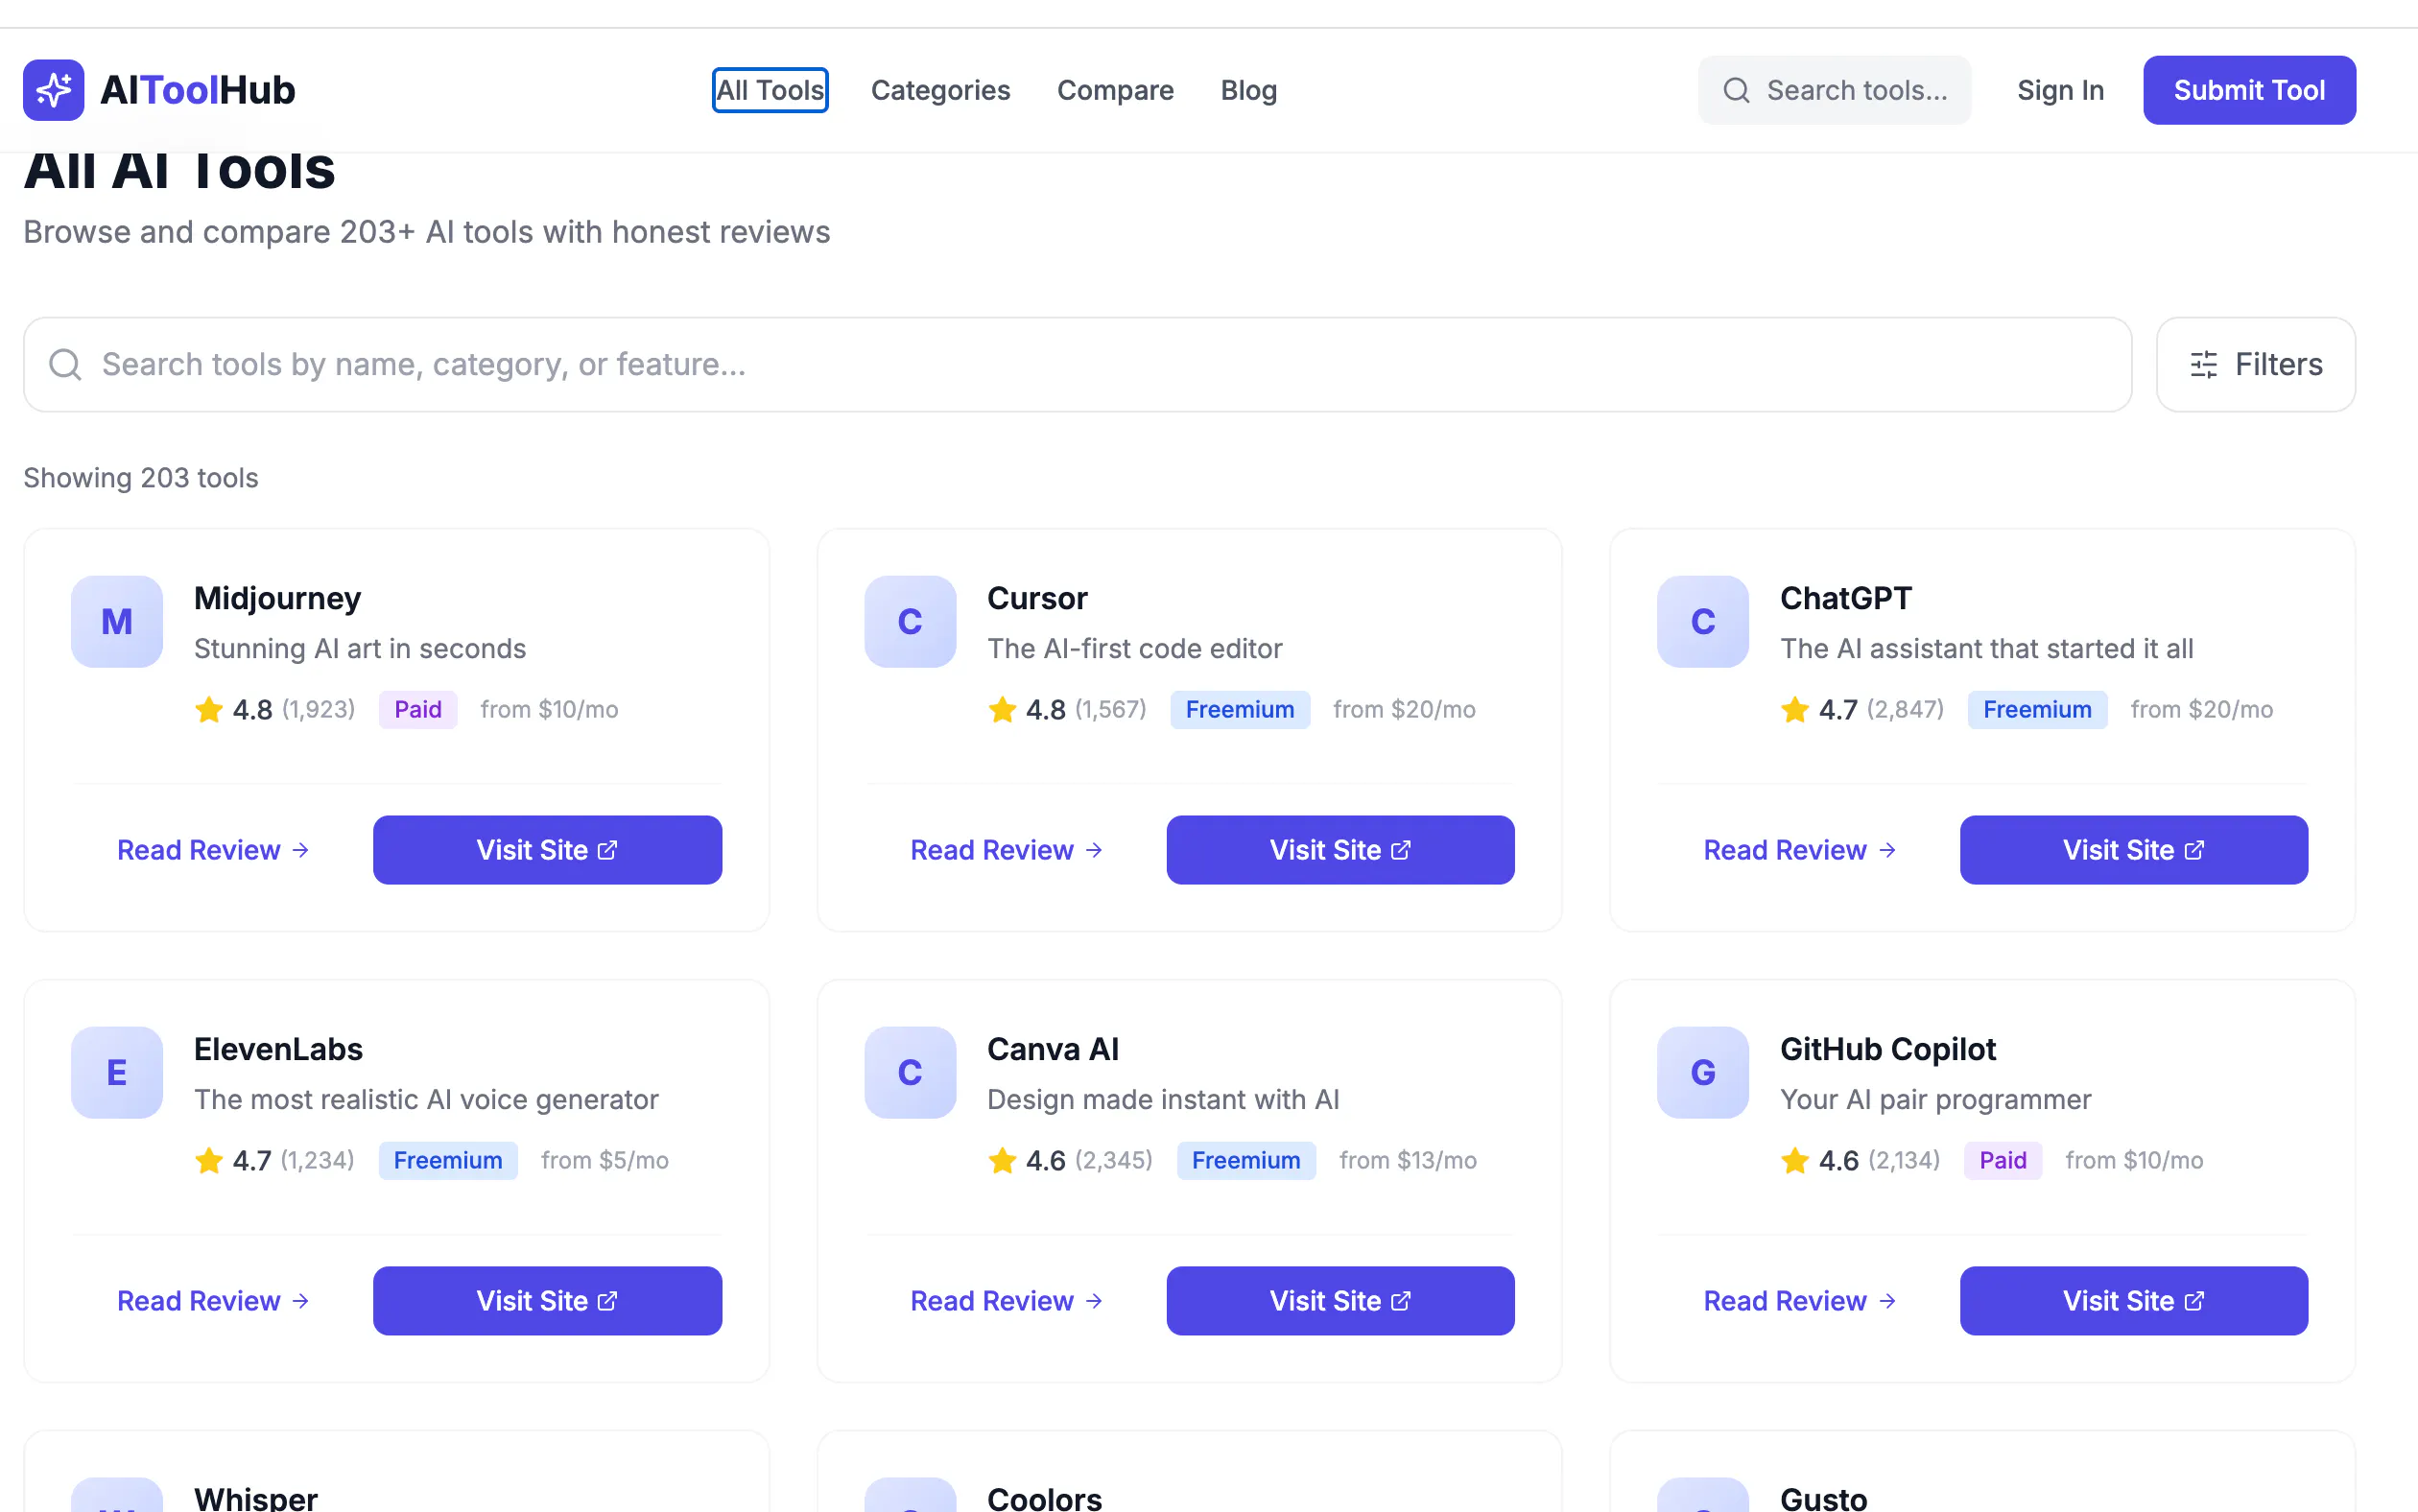Click the GitHub Copilot tool title
The image size is (2418, 1512).
pos(1888,1049)
